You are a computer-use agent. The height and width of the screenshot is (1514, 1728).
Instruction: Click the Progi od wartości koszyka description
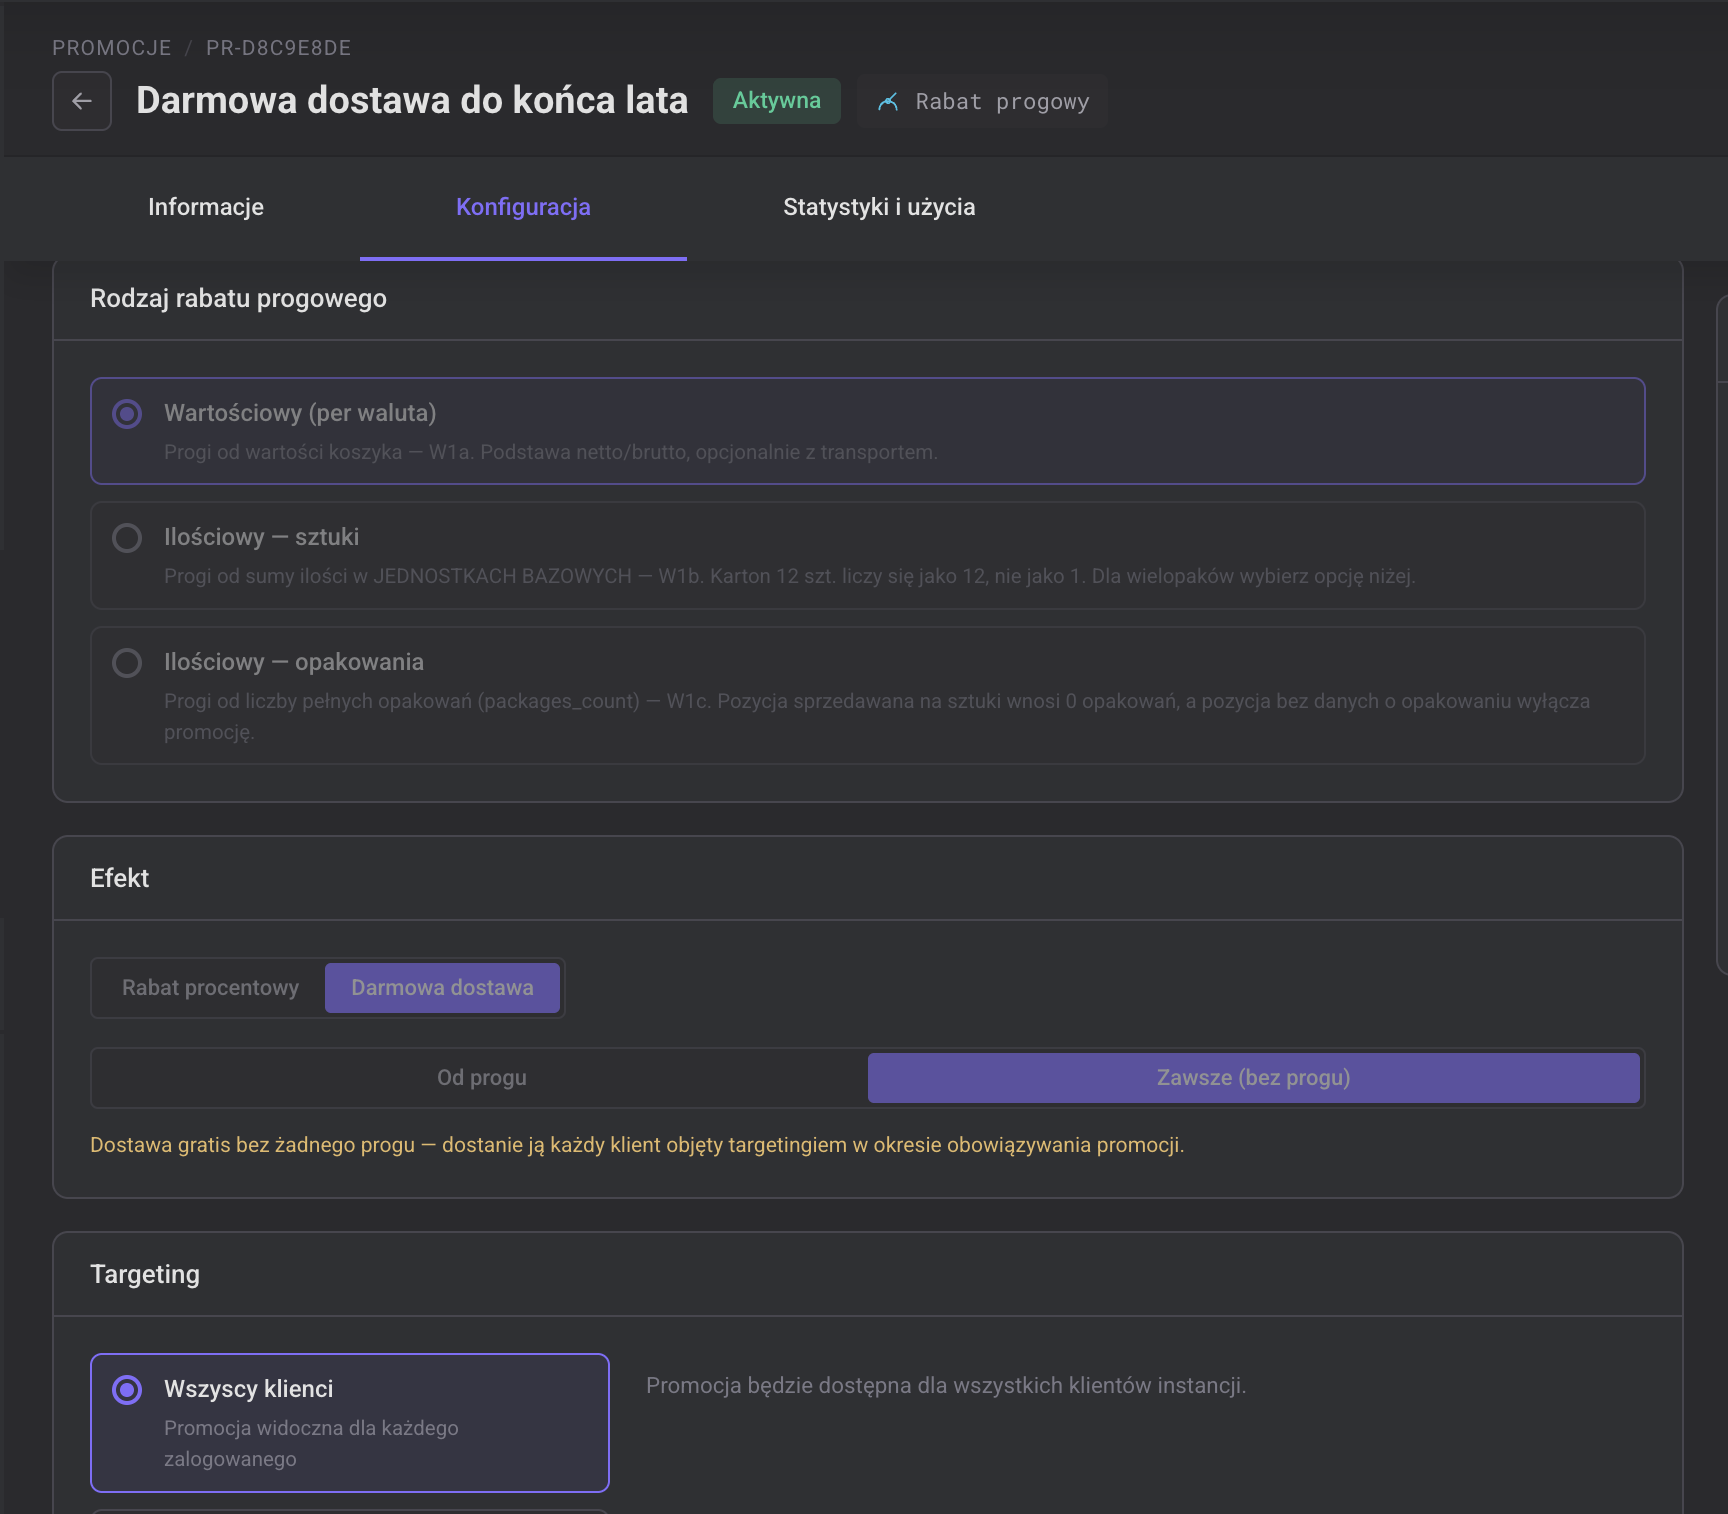[x=551, y=452]
